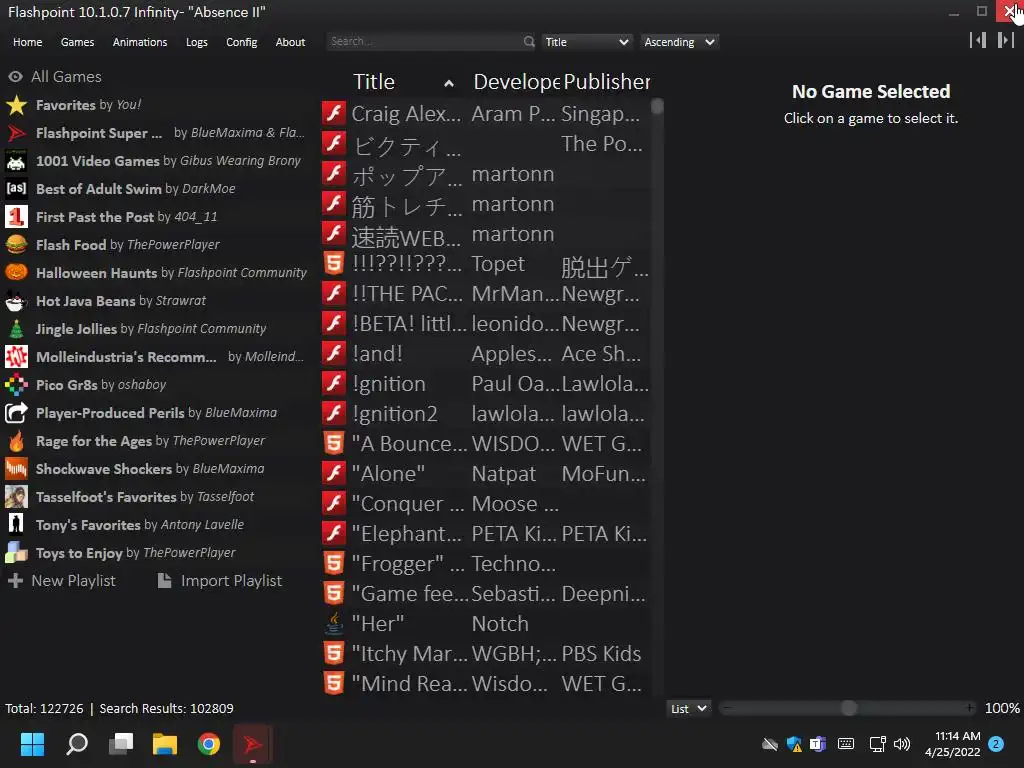This screenshot has width=1024, height=768.
Task: Click the slider minus end
Action: tap(727, 708)
